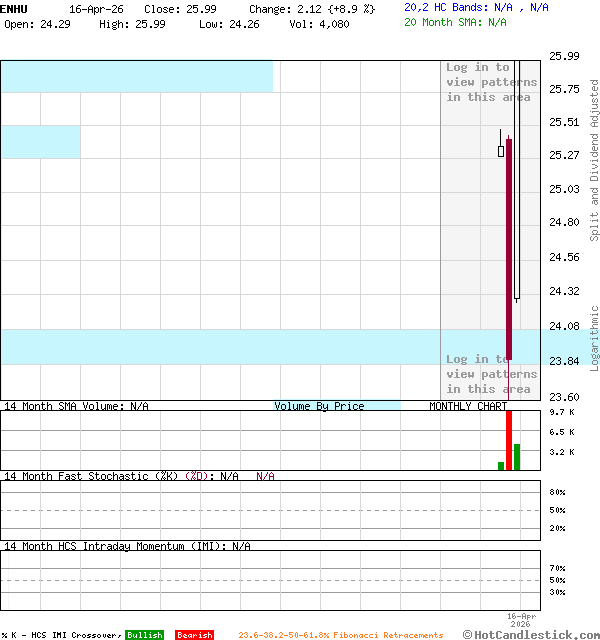This screenshot has width=600, height=640.
Task: Click the upper 'Log in to view patterns' notice
Action: point(491,82)
